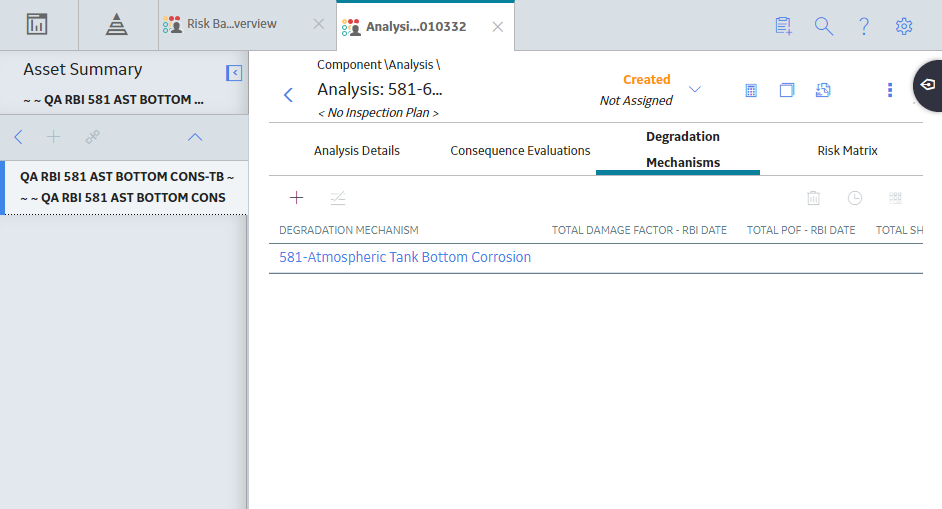Image resolution: width=942 pixels, height=509 pixels.
Task: Sort by Degradation Mechanism column header
Action: pyautogui.click(x=349, y=230)
